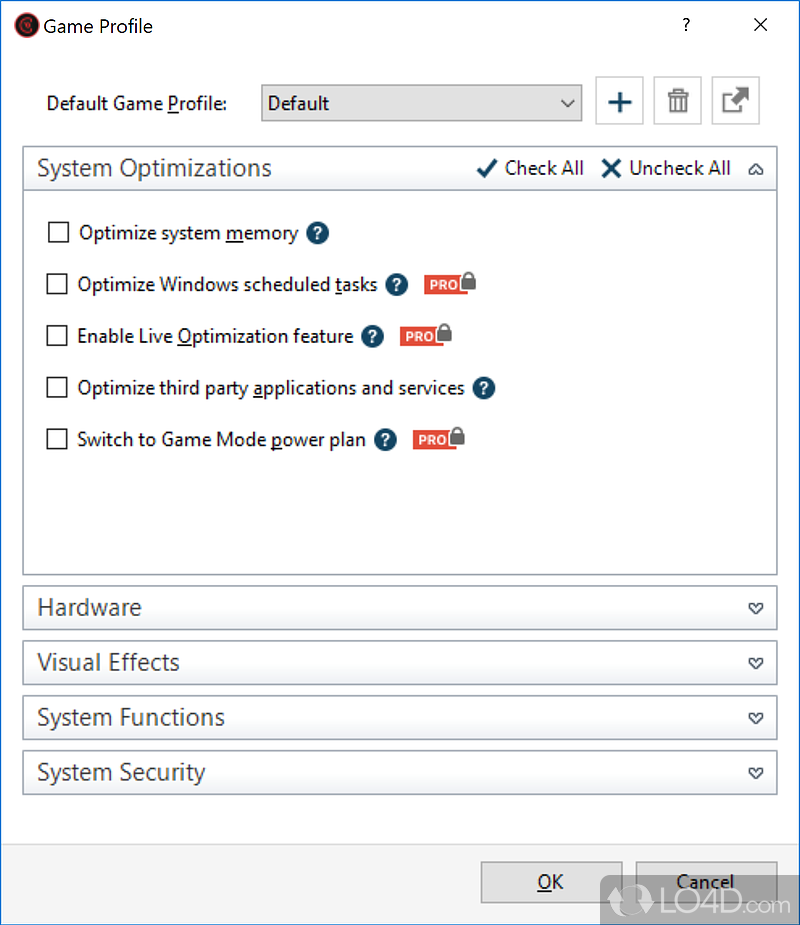Click the export profile icon

click(x=735, y=102)
